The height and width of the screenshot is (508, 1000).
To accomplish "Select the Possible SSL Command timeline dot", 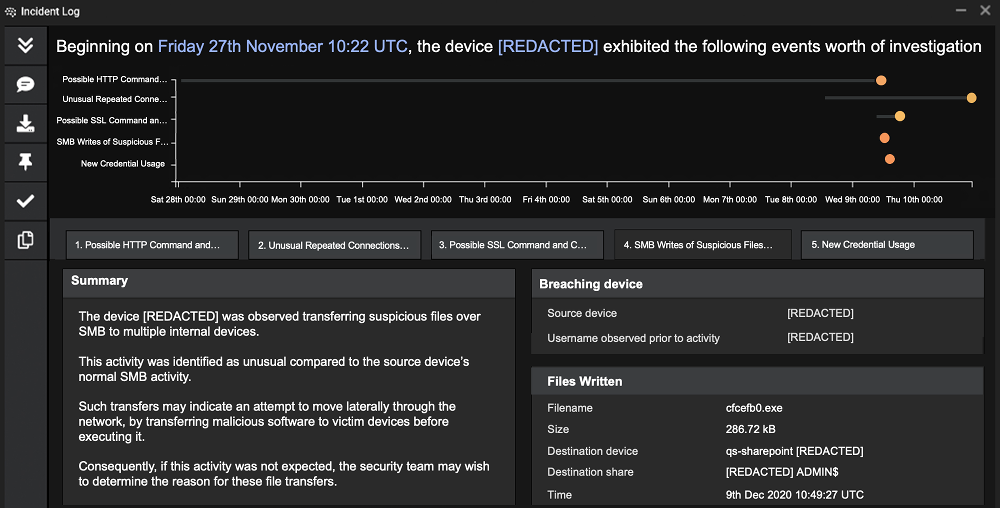I will pos(900,116).
